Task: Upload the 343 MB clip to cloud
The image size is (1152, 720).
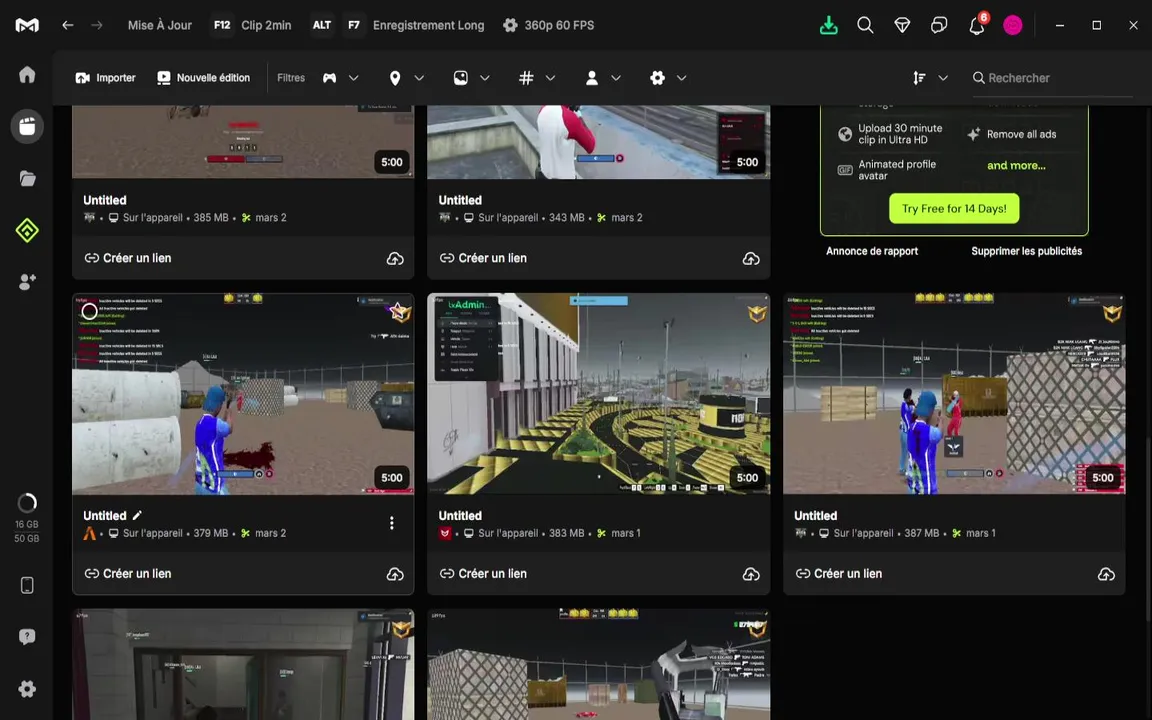Action: [x=751, y=259]
